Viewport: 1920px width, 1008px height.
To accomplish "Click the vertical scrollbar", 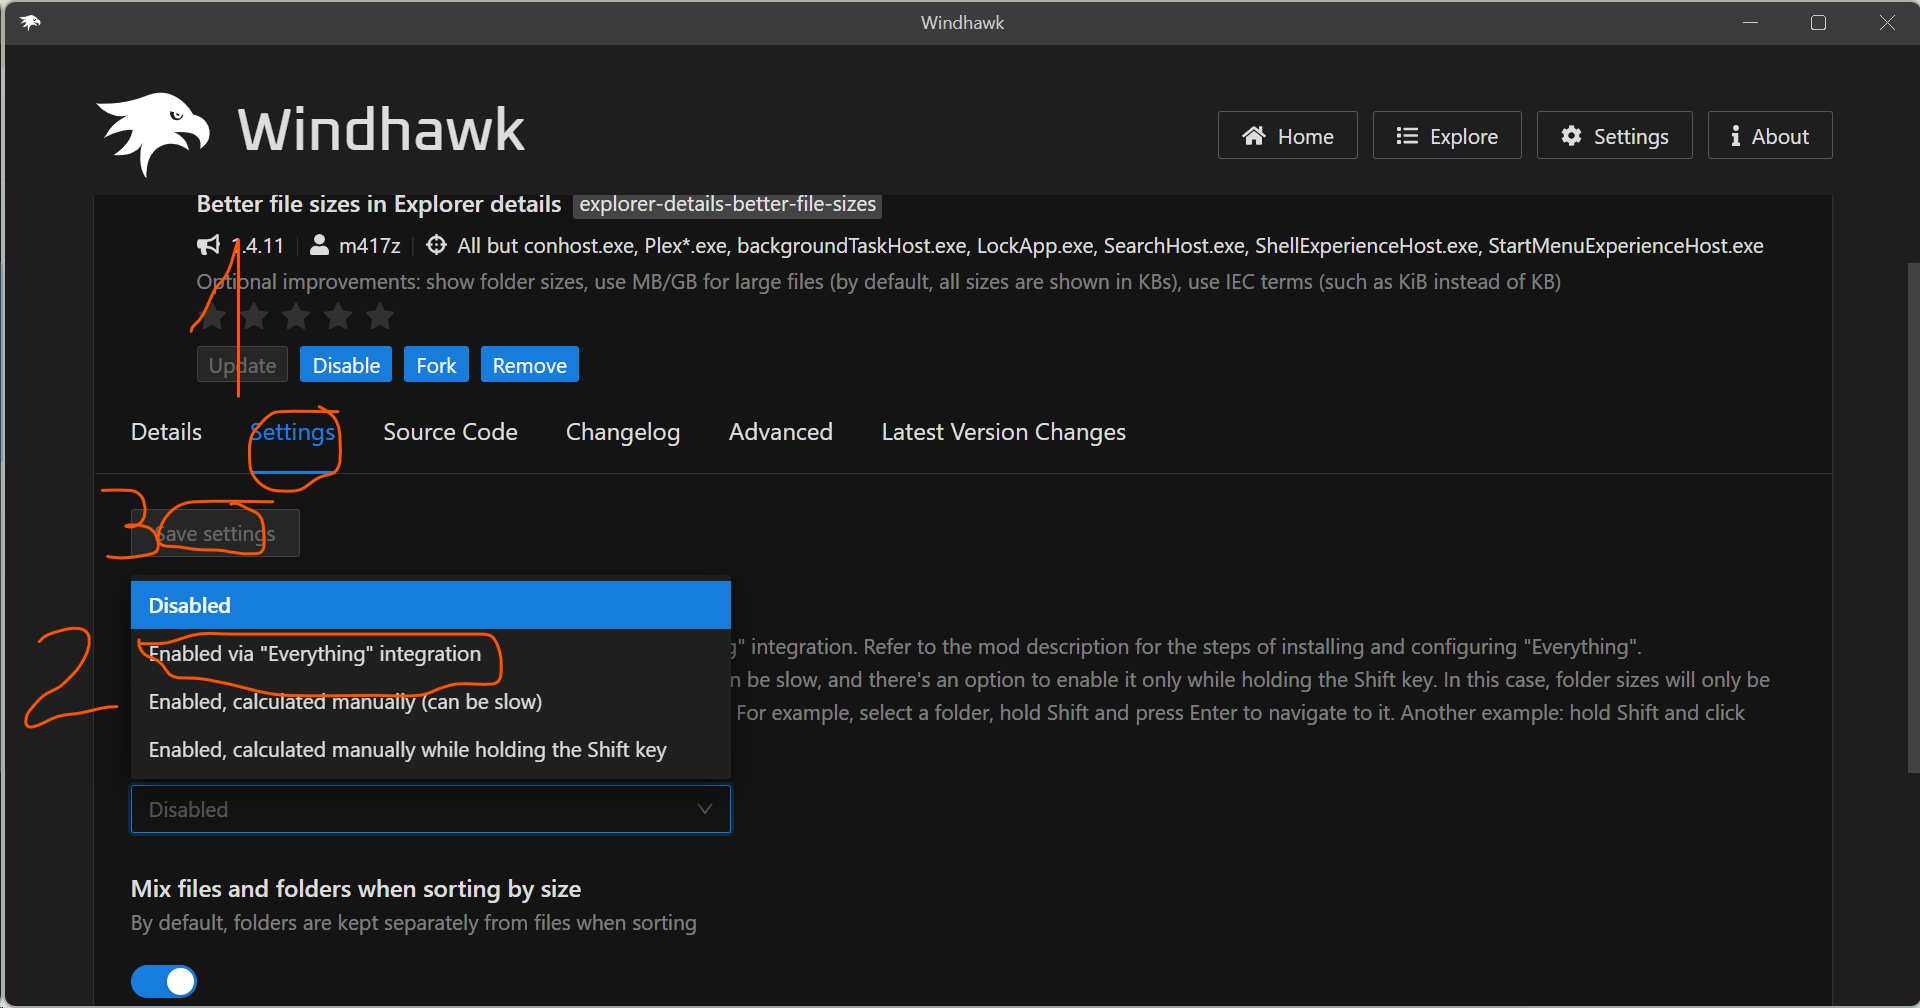I will pos(1913,517).
